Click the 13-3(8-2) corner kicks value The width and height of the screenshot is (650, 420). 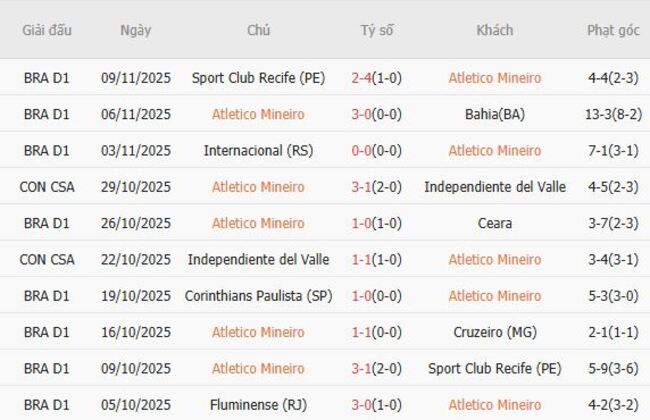click(613, 114)
